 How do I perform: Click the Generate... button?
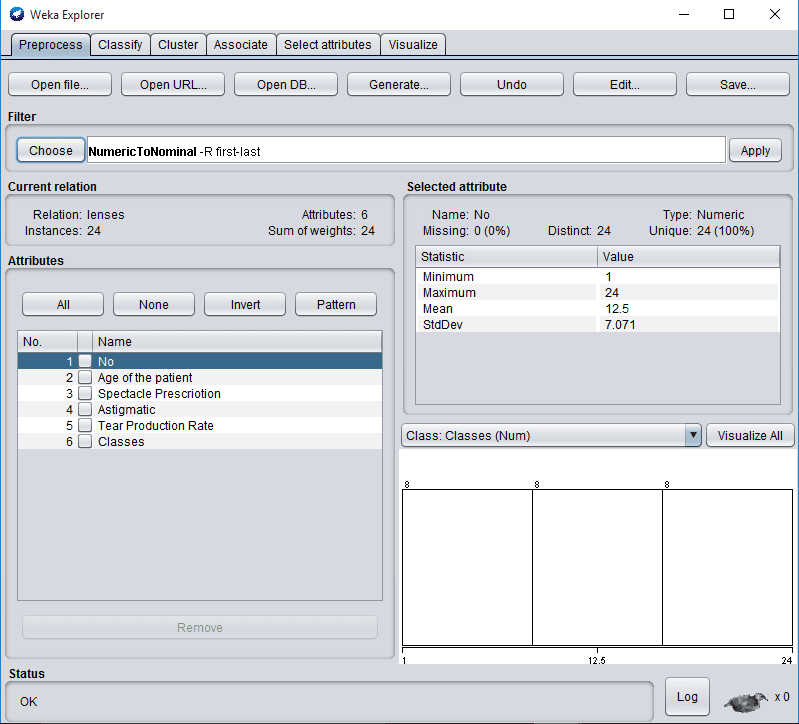(x=399, y=85)
